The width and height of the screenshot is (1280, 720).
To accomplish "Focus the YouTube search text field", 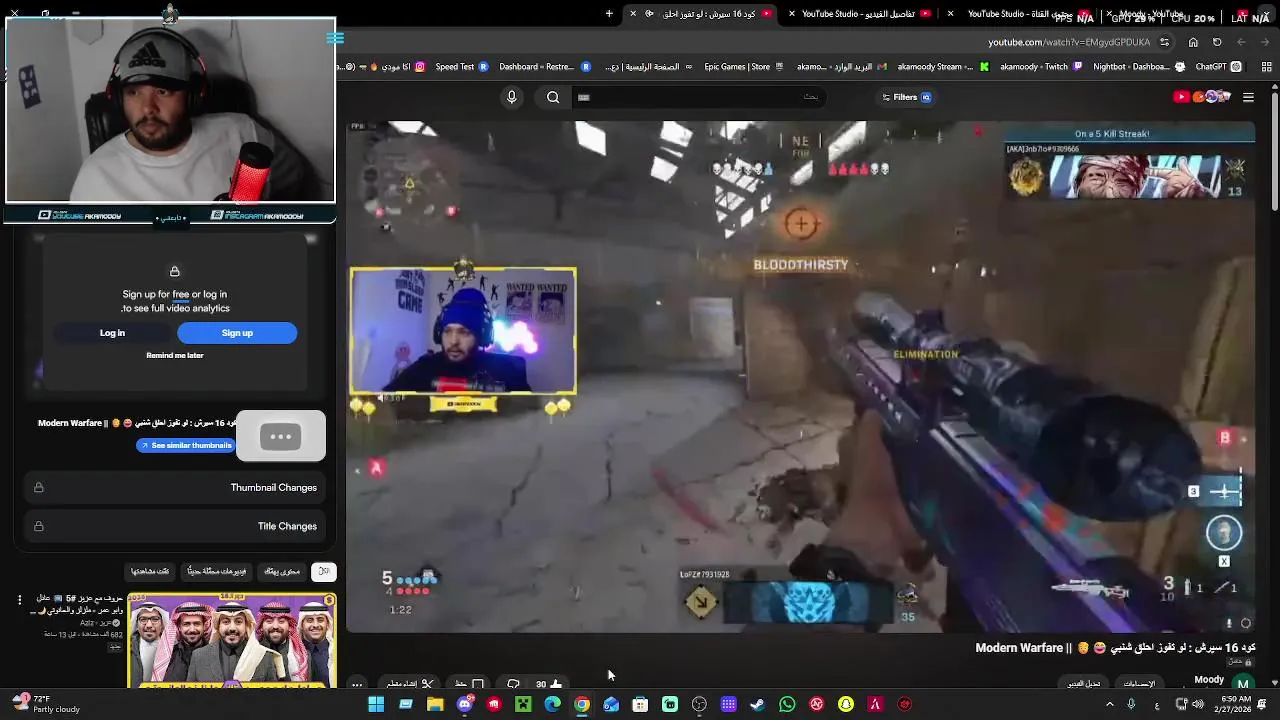I will click(x=700, y=97).
